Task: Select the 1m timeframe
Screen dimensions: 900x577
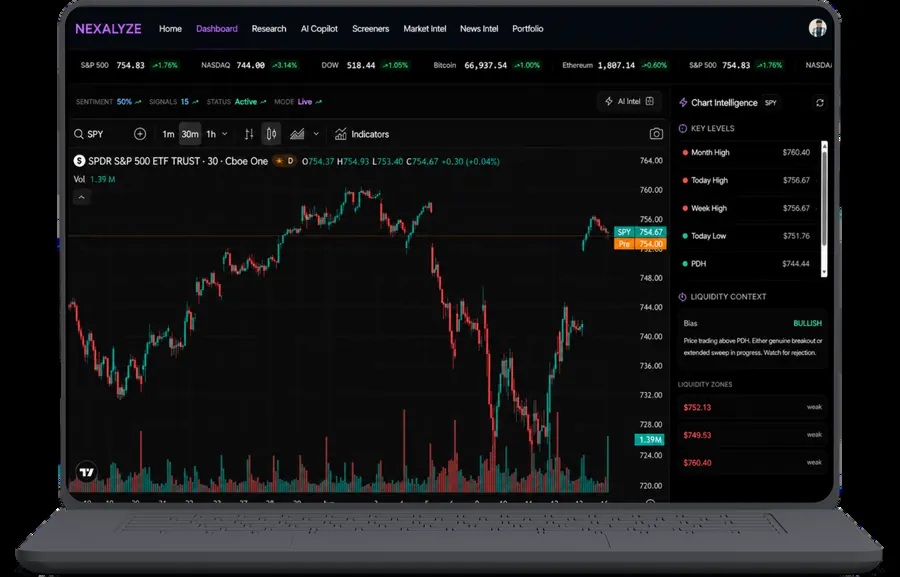Action: (168, 134)
